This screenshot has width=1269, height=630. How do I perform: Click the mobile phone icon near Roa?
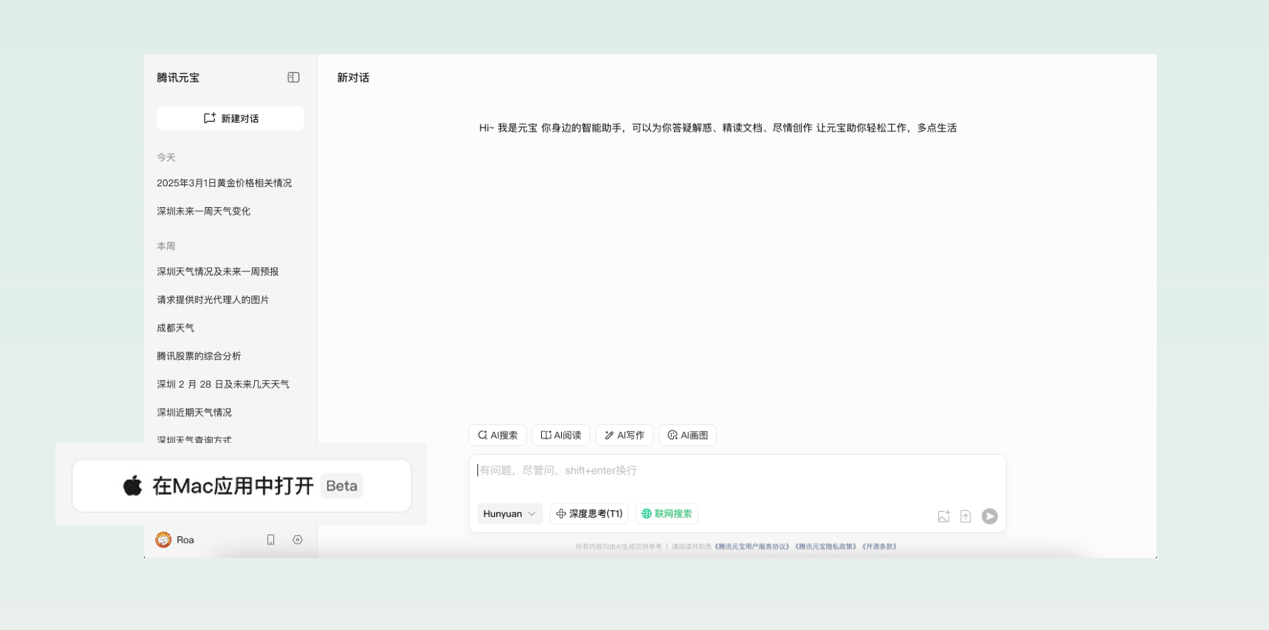click(269, 539)
